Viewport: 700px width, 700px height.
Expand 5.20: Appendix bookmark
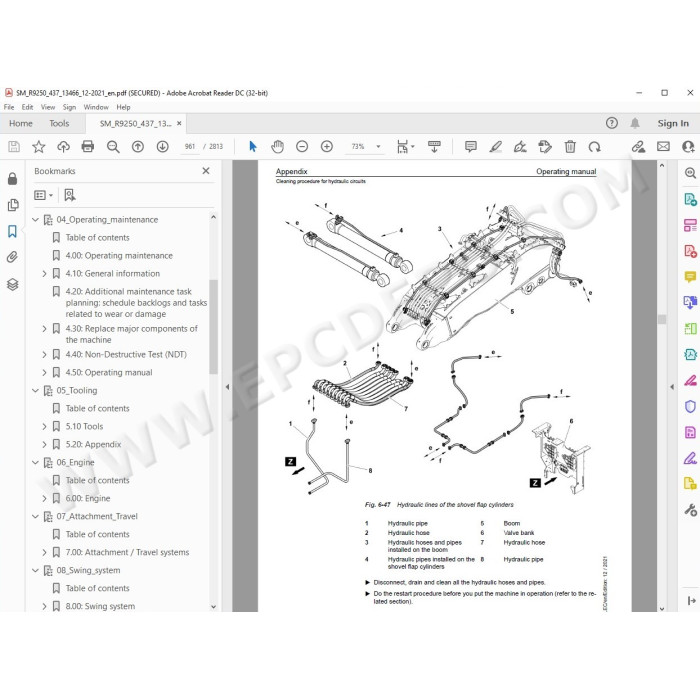coord(44,445)
